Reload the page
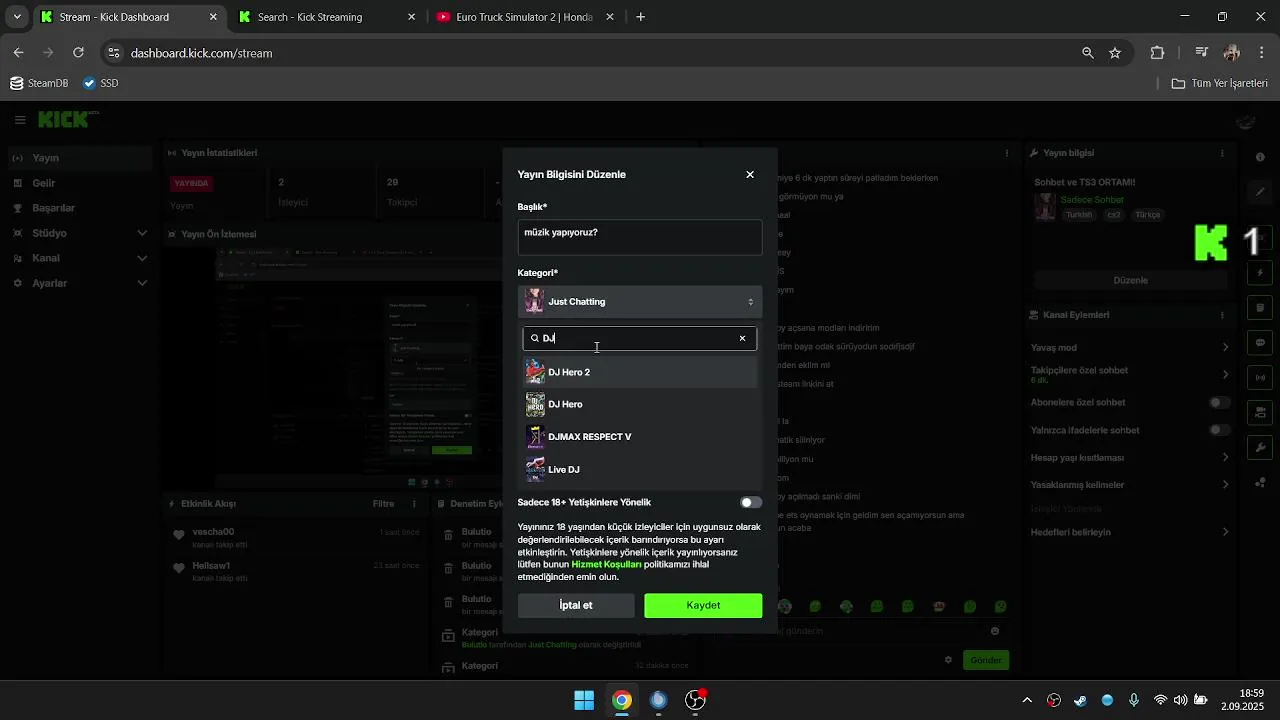This screenshot has width=1280, height=720. click(78, 53)
